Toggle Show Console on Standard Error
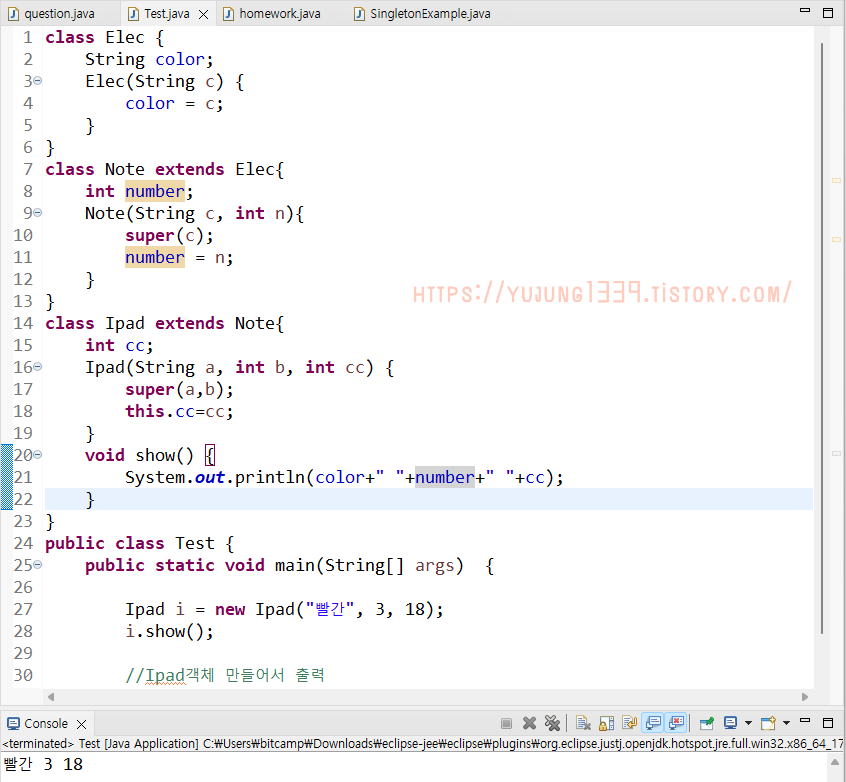The height and width of the screenshot is (782, 846). [x=676, y=723]
